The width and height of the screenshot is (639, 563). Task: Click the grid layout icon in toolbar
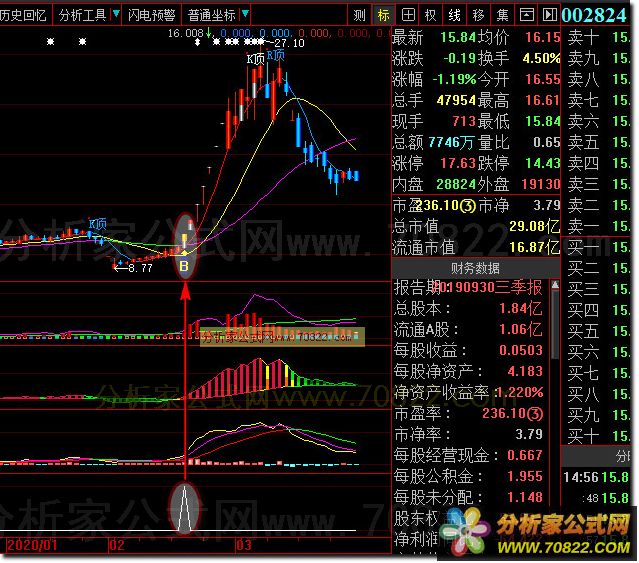coord(407,15)
